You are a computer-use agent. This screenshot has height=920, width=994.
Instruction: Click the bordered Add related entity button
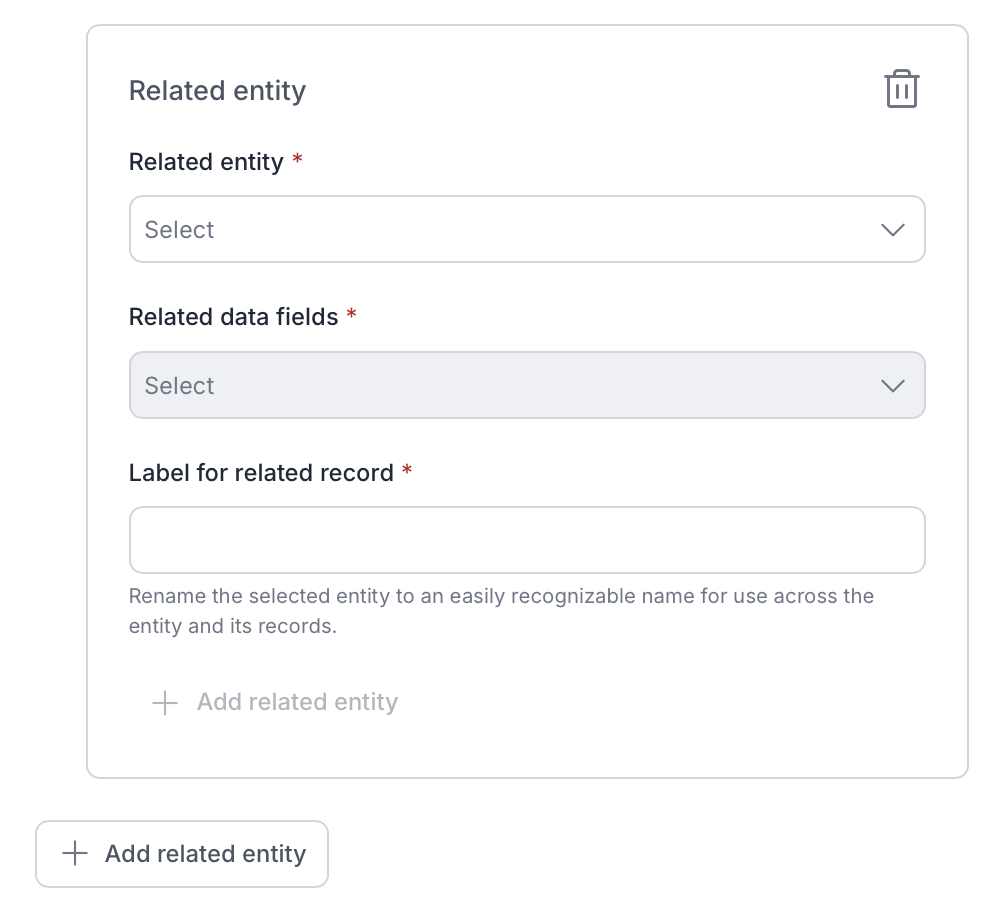(x=182, y=854)
